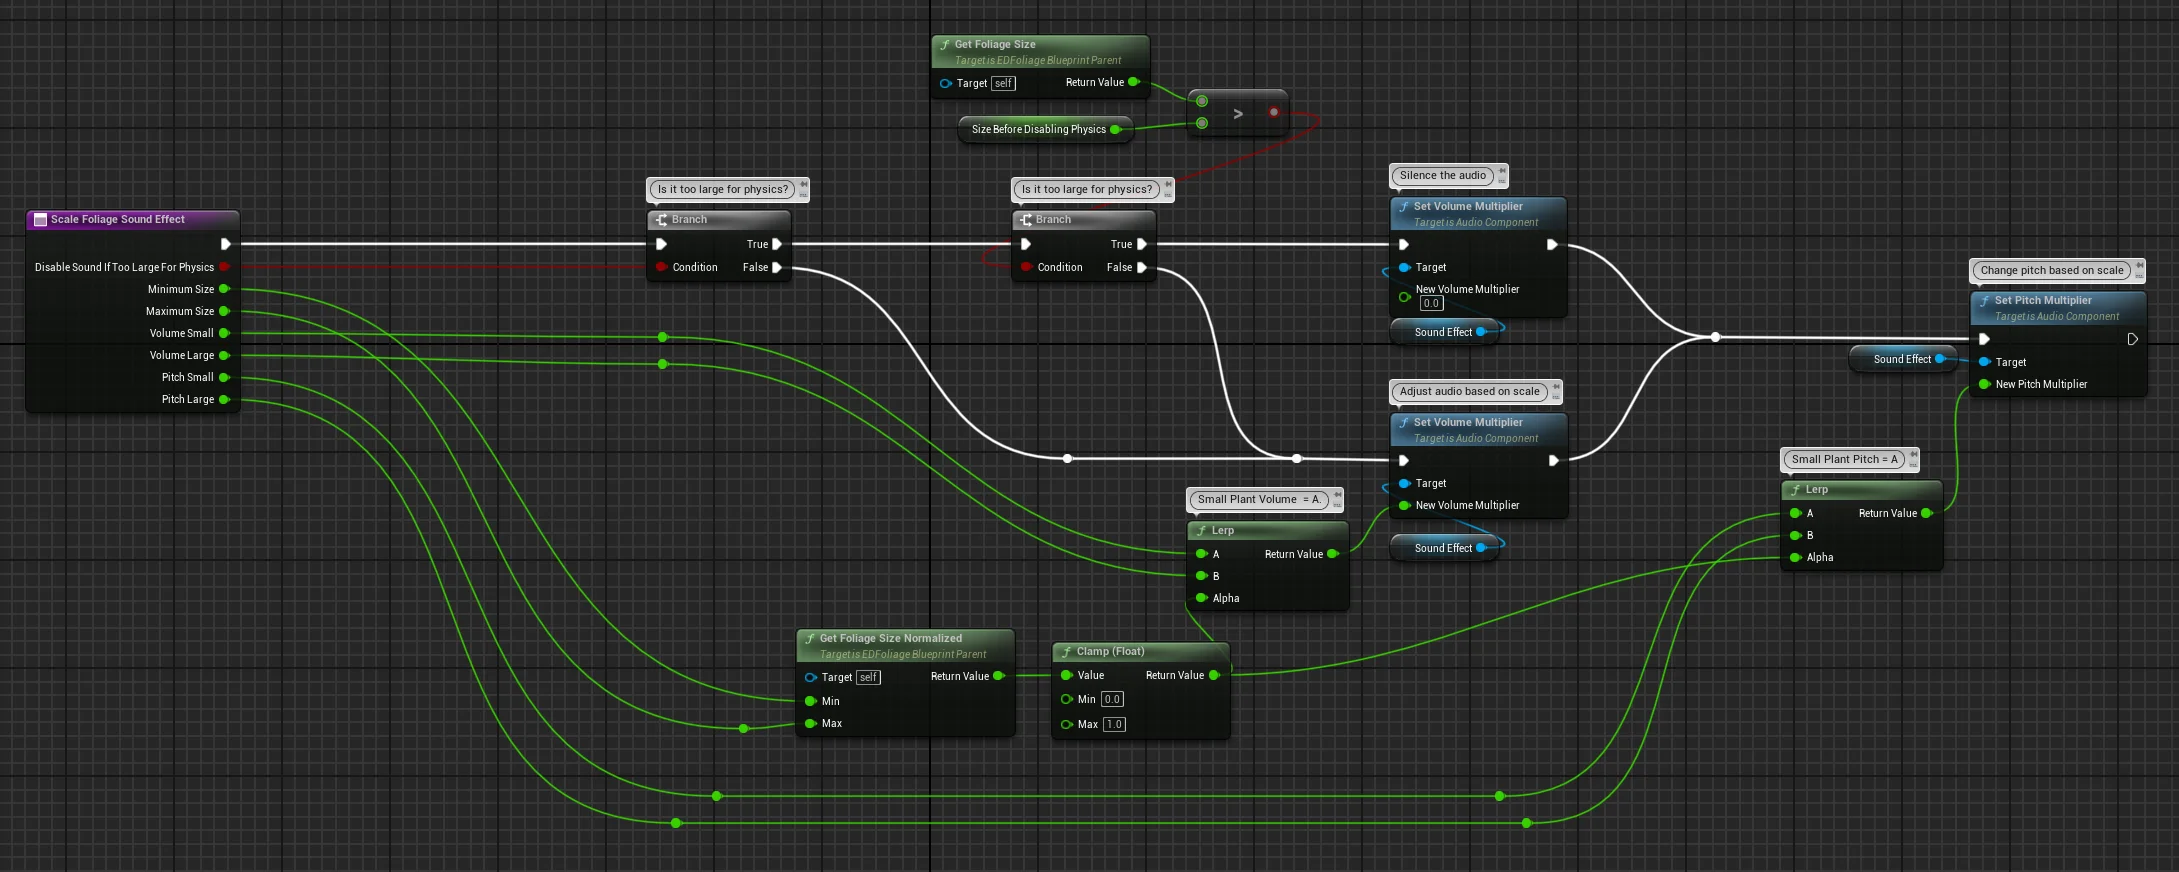The width and height of the screenshot is (2179, 872).
Task: Toggle pin on 'Change pitch based on scale' comment
Action: coord(2139,267)
